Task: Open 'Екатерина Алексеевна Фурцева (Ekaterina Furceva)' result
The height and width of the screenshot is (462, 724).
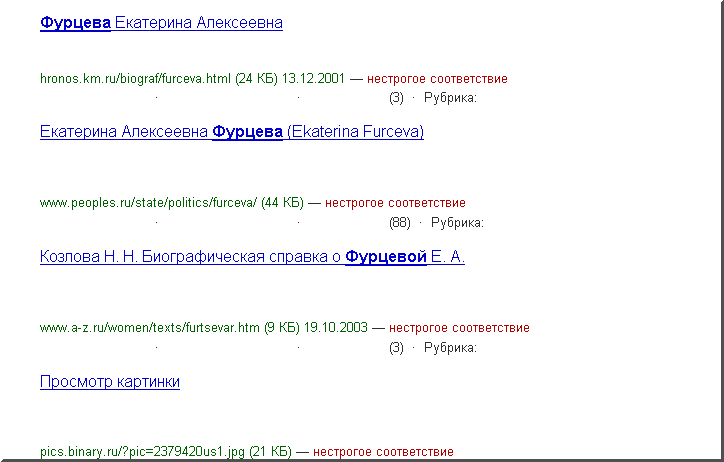Action: [x=231, y=132]
